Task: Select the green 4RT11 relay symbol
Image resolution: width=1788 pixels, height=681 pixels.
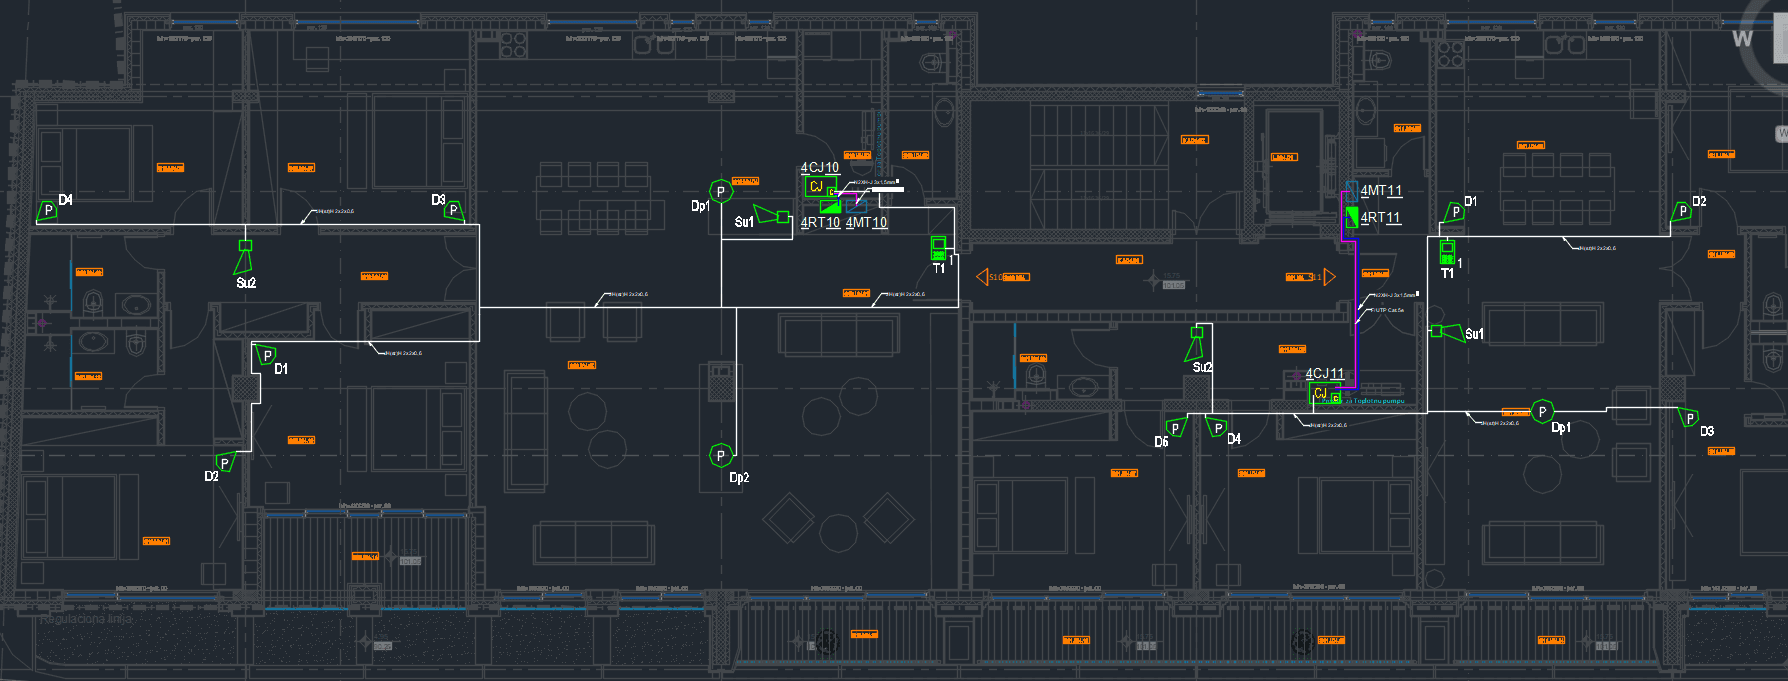Action: click(x=1351, y=217)
